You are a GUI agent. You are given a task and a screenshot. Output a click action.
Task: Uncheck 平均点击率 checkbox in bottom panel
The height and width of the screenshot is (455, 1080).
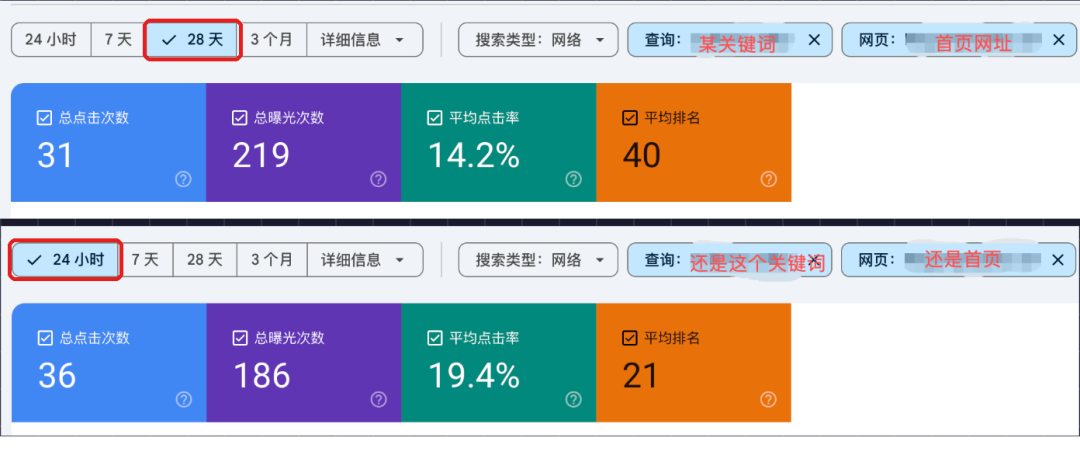(x=435, y=339)
